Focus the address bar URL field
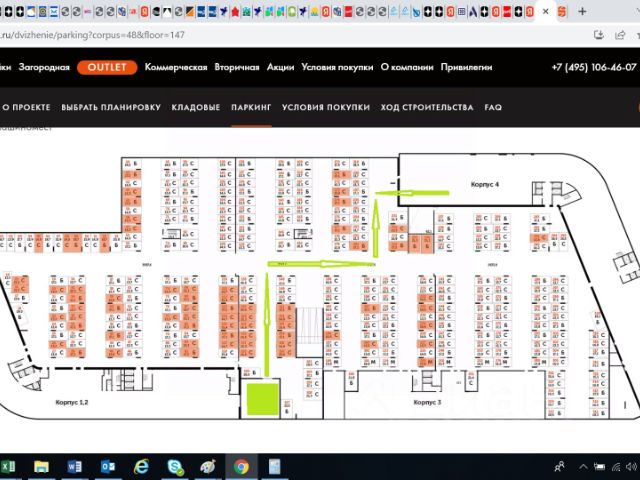Image resolution: width=640 pixels, height=480 pixels. 286,35
